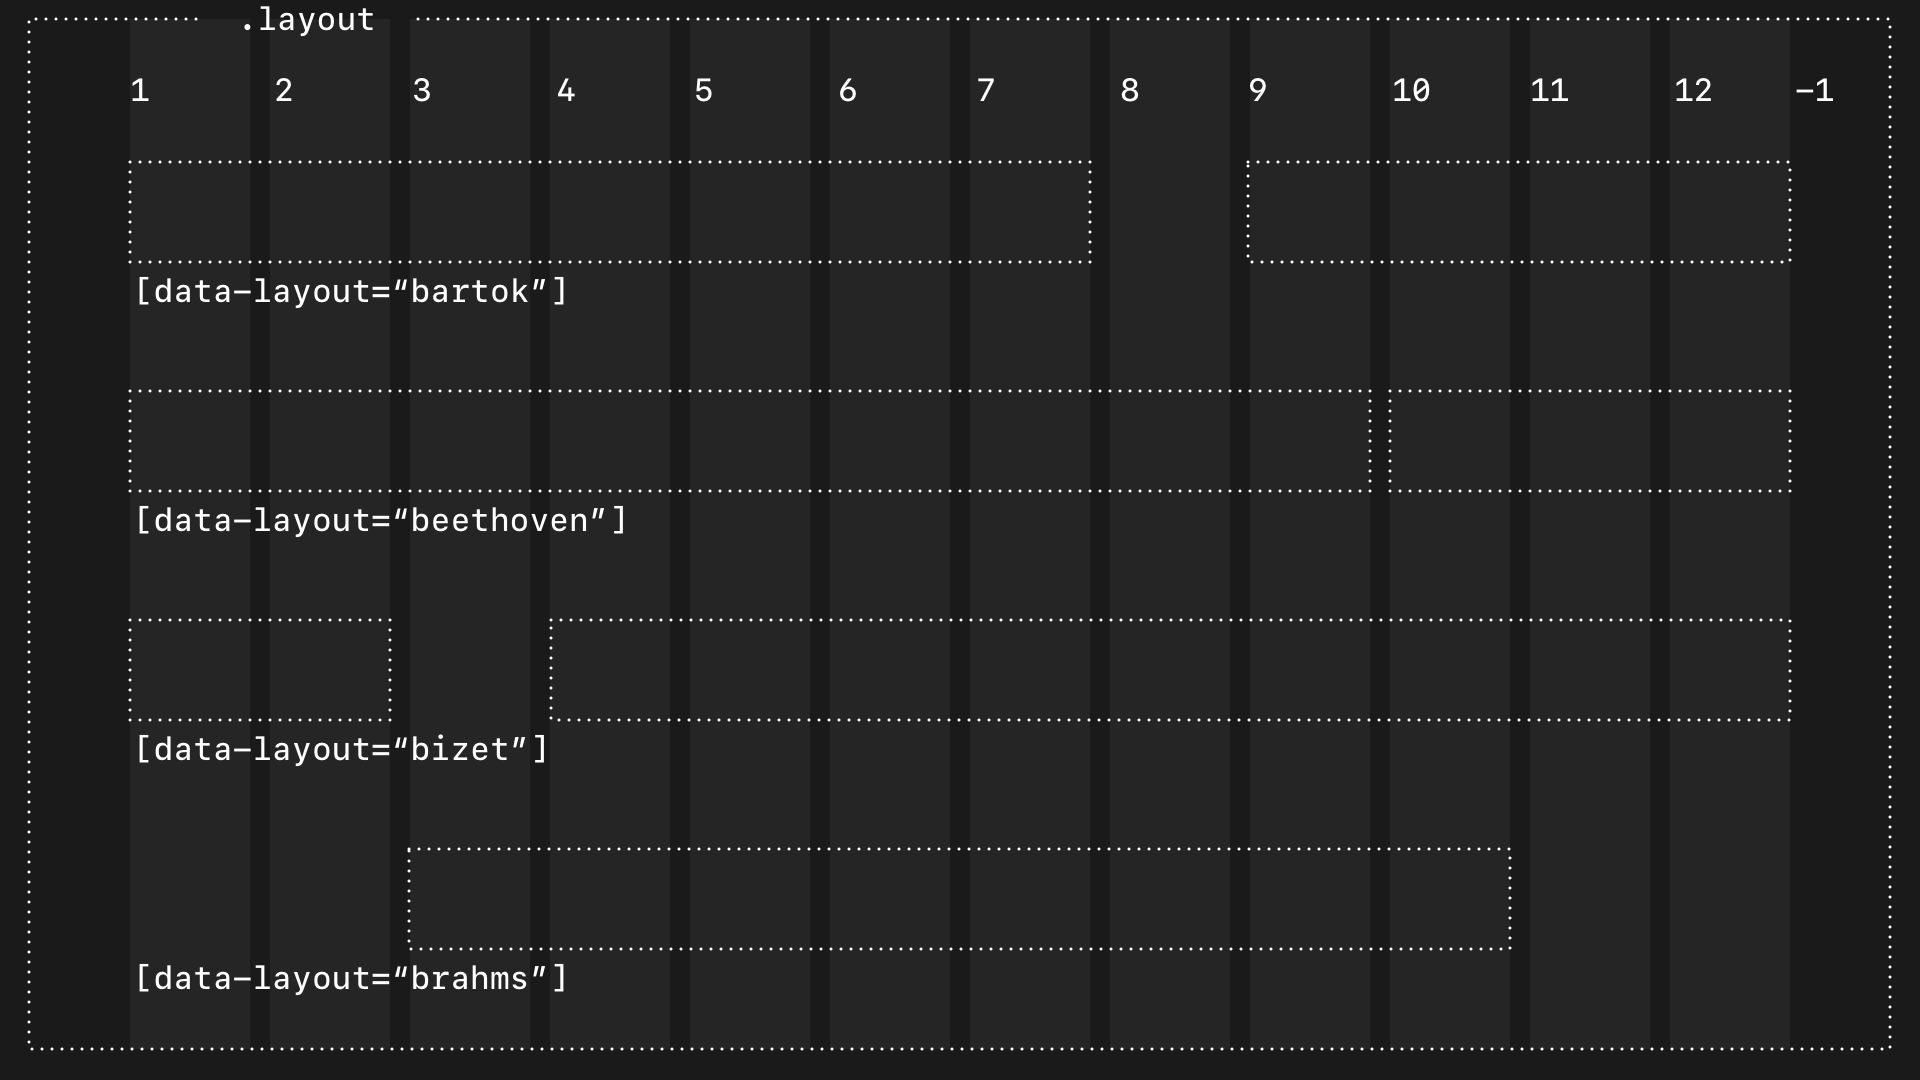
Task: Select the large beethoven grid area
Action: coord(750,440)
